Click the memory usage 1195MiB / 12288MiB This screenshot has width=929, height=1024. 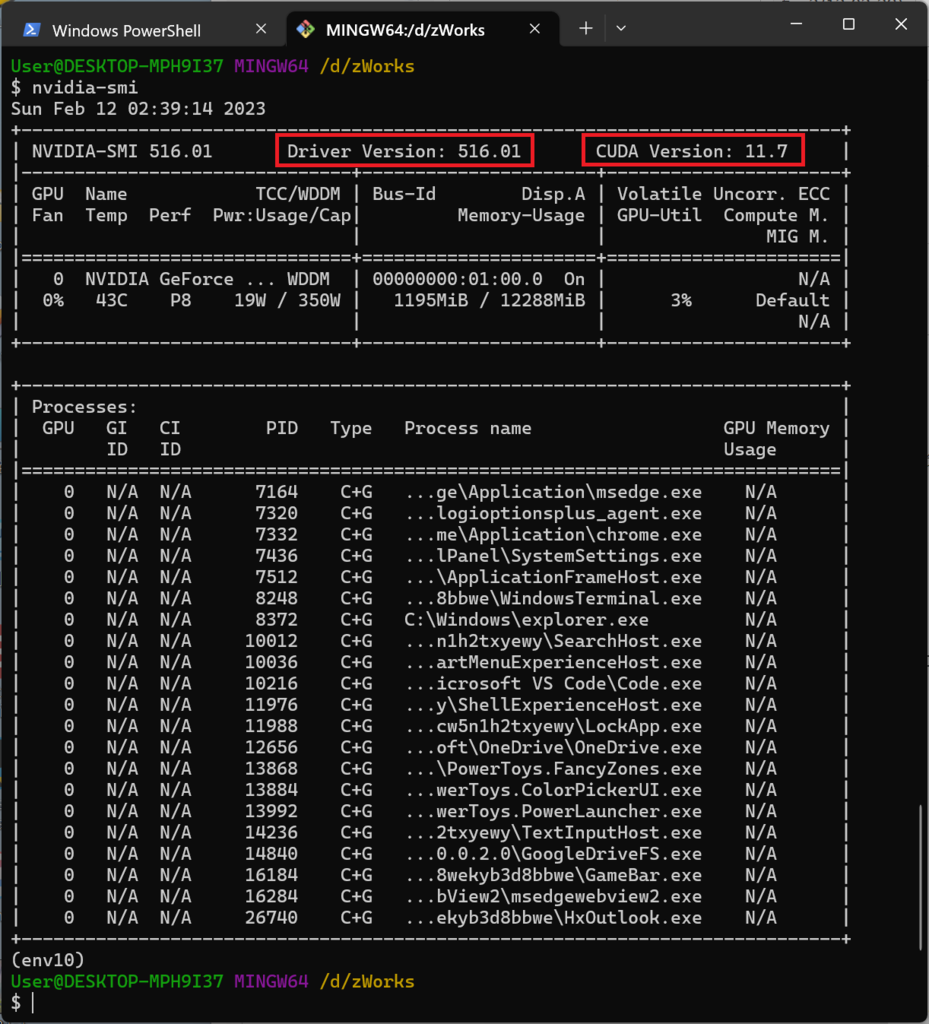(x=490, y=300)
